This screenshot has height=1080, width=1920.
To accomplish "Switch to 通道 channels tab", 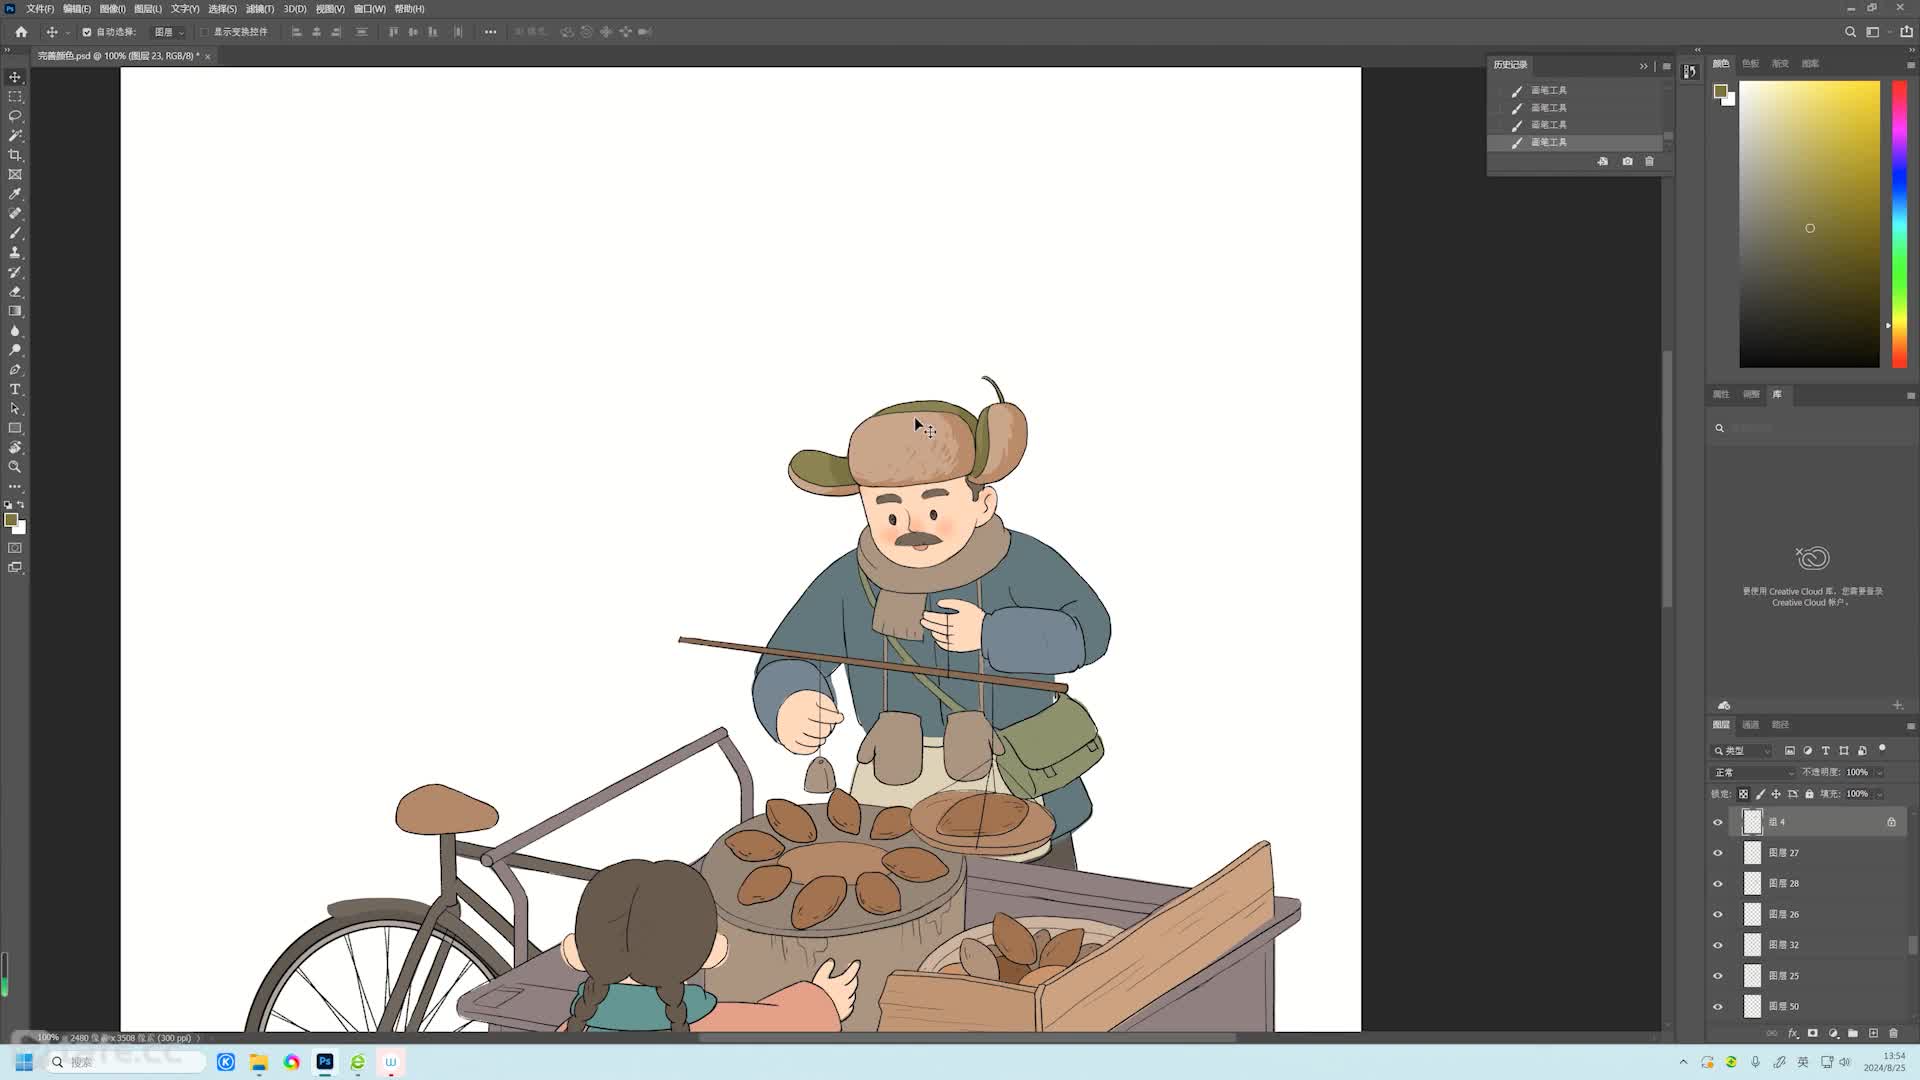I will (x=1750, y=725).
